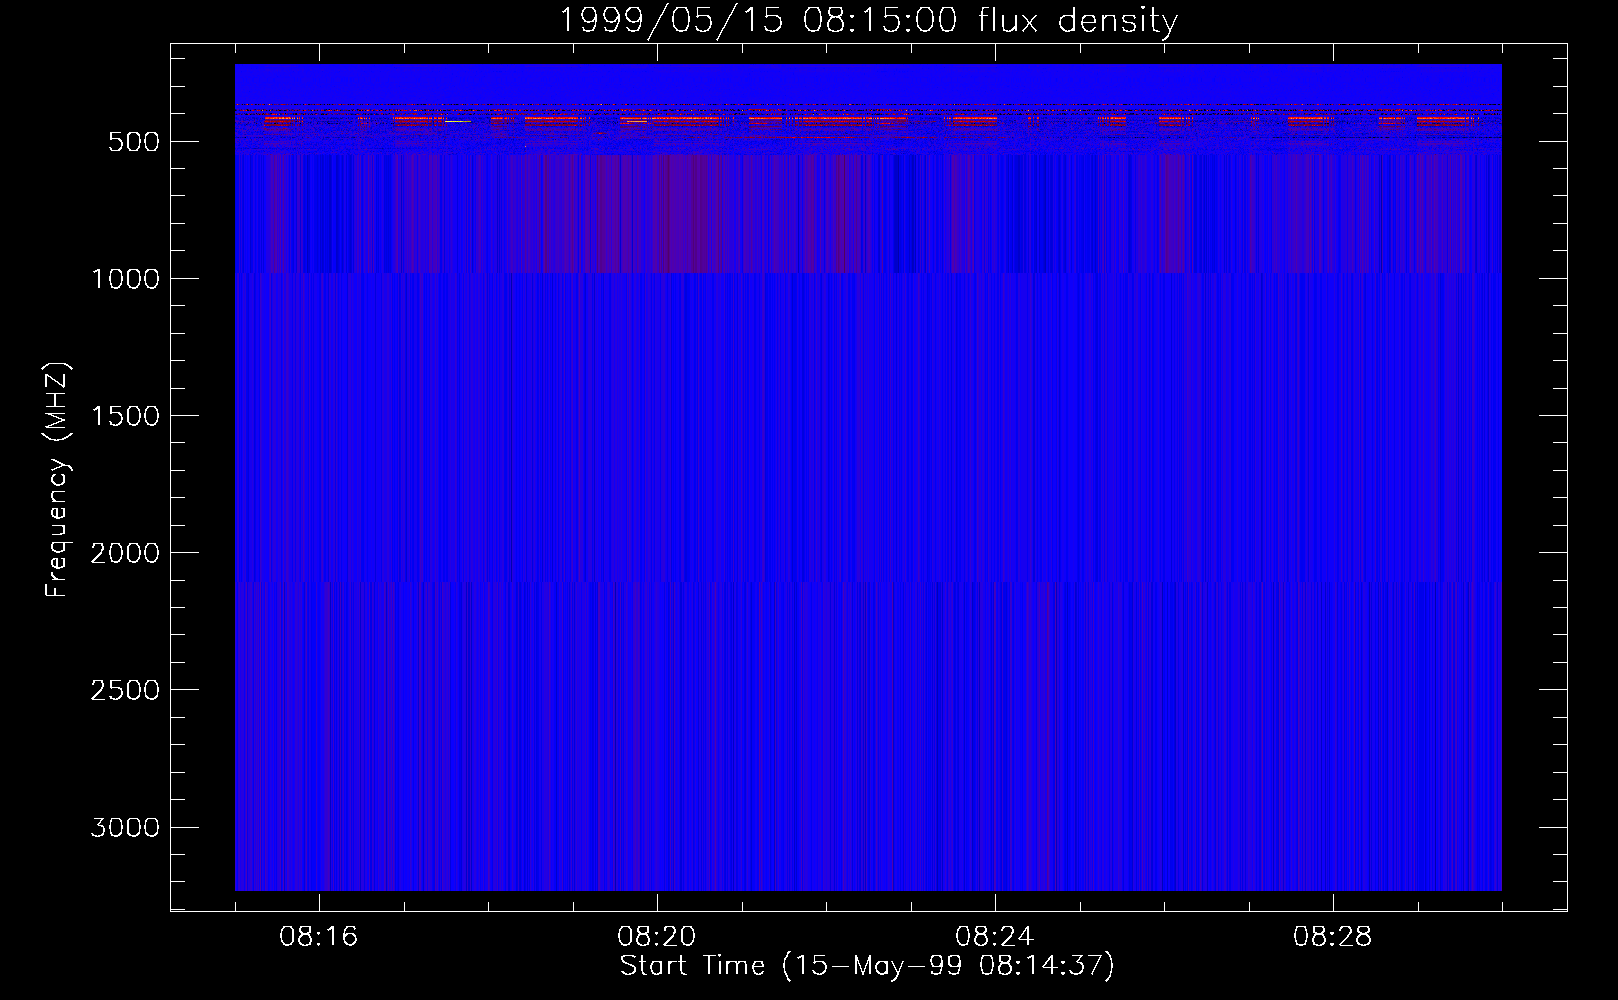The height and width of the screenshot is (1000, 1618).
Task: Click the 2500 frequency tick label
Action: click(x=125, y=690)
